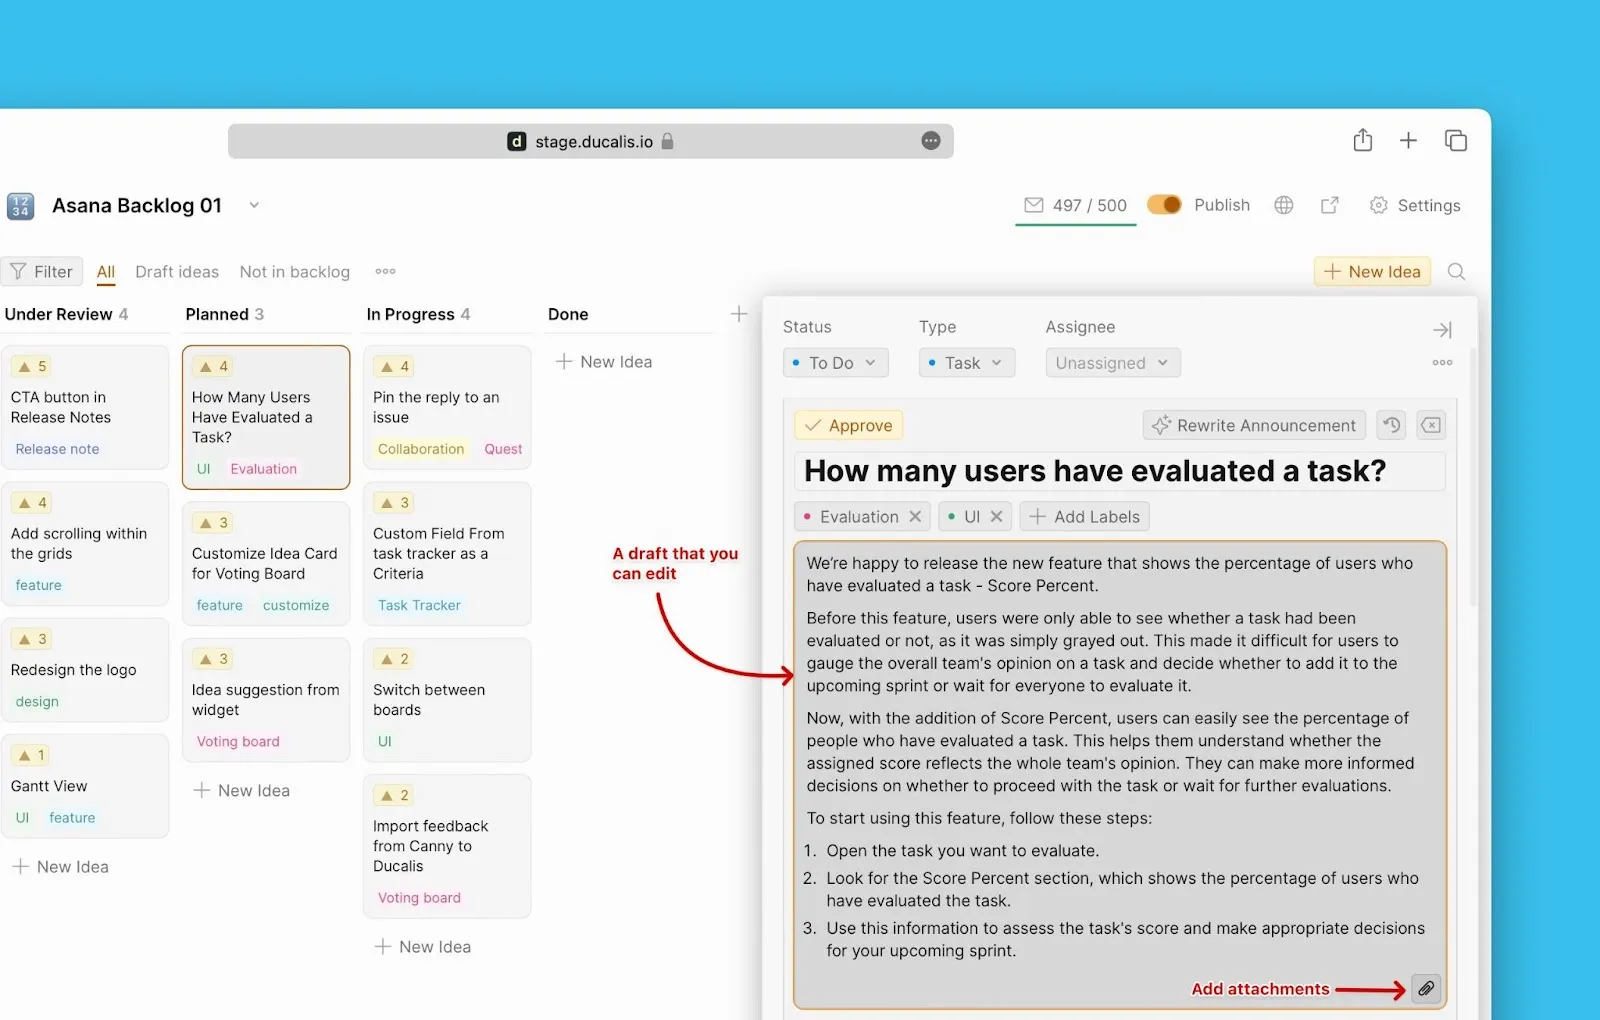This screenshot has height=1020, width=1600.
Task: Click the search magnifier icon
Action: (1456, 272)
